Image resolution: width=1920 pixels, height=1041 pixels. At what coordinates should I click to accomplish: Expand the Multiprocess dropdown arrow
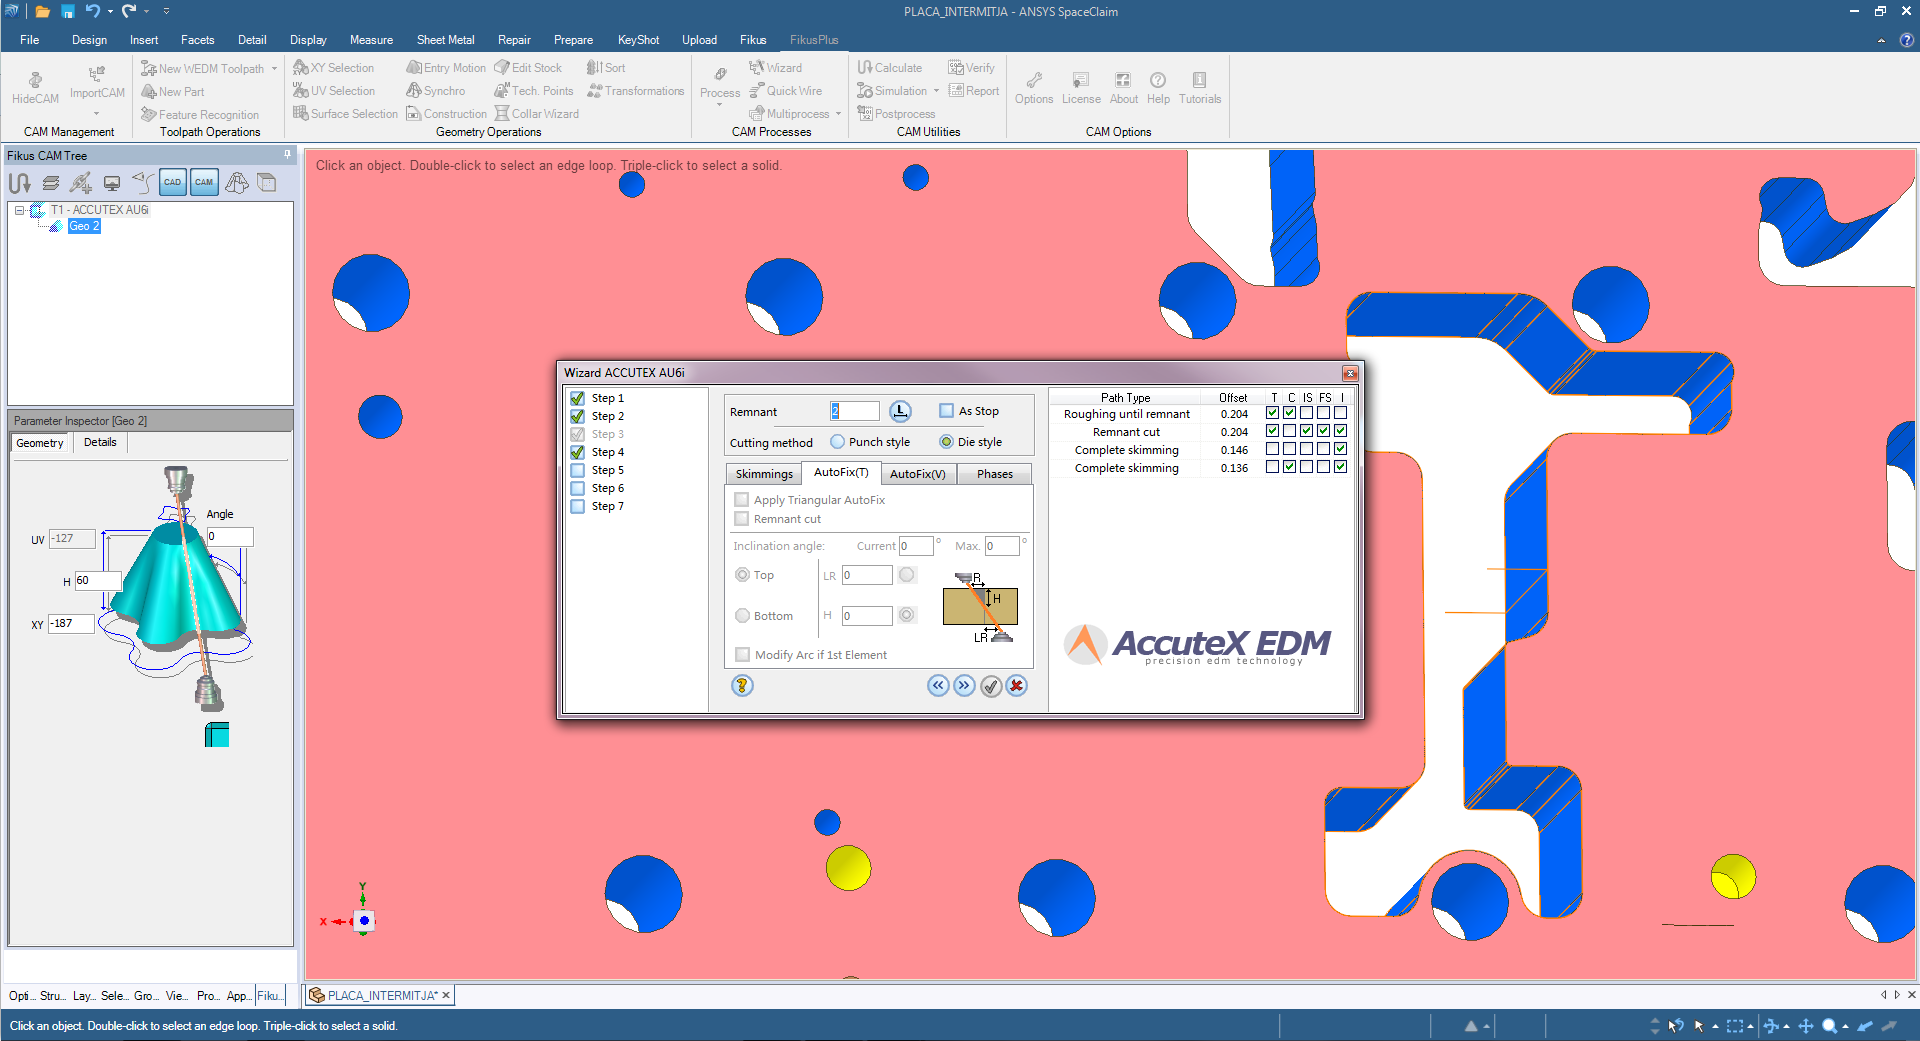tap(838, 114)
